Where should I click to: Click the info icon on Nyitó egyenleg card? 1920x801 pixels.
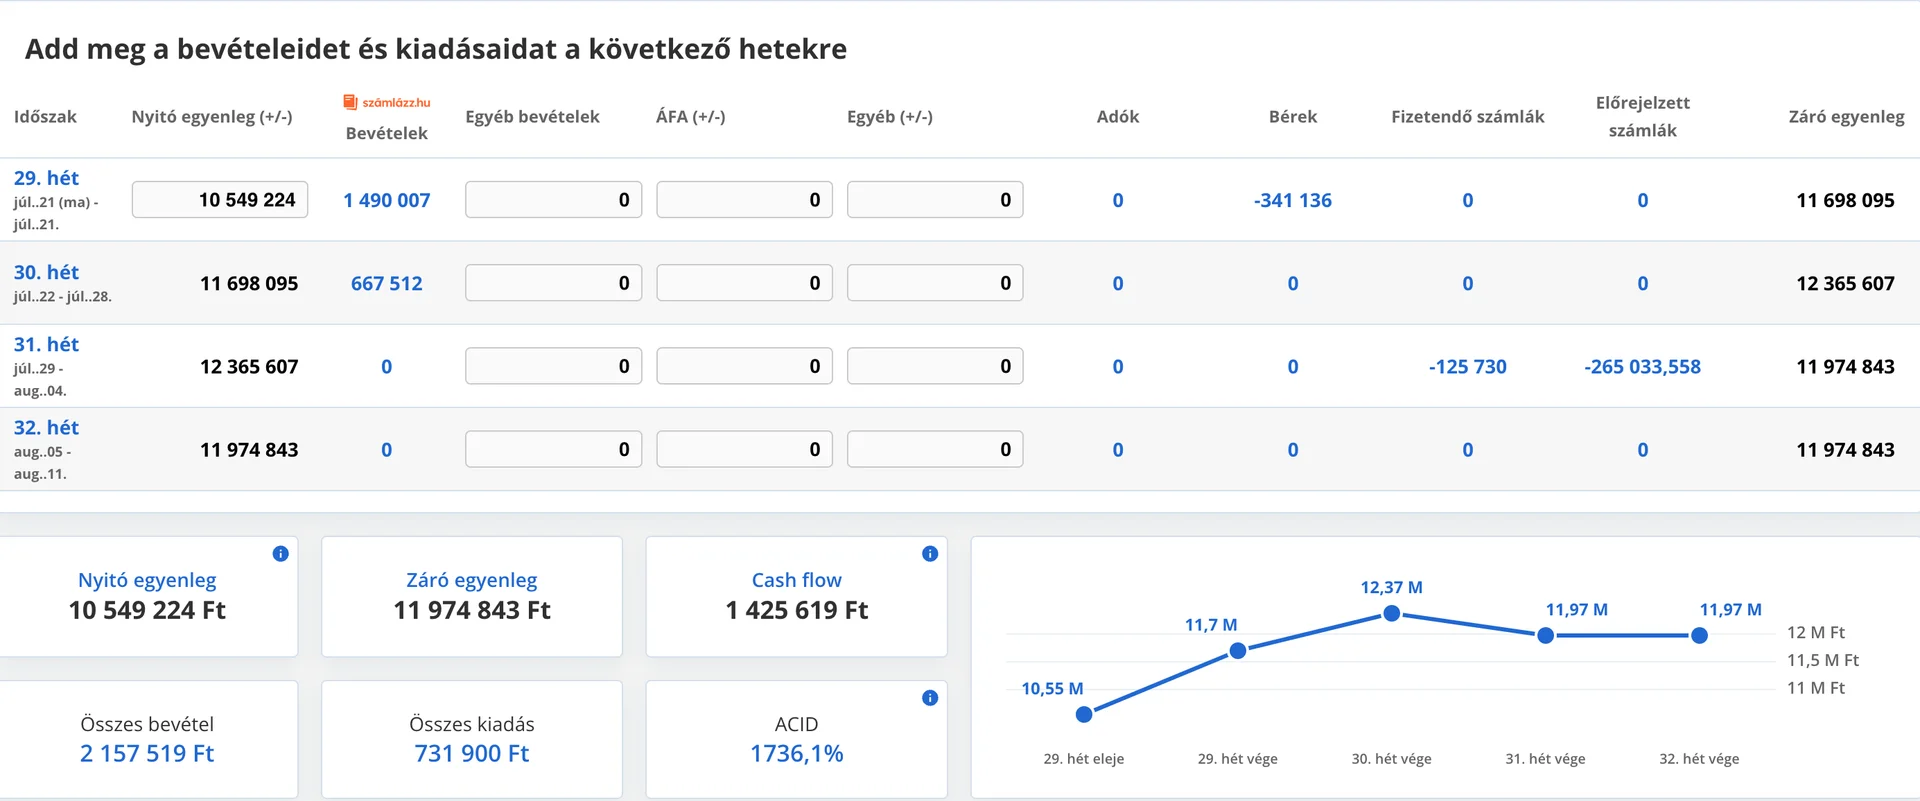click(281, 553)
